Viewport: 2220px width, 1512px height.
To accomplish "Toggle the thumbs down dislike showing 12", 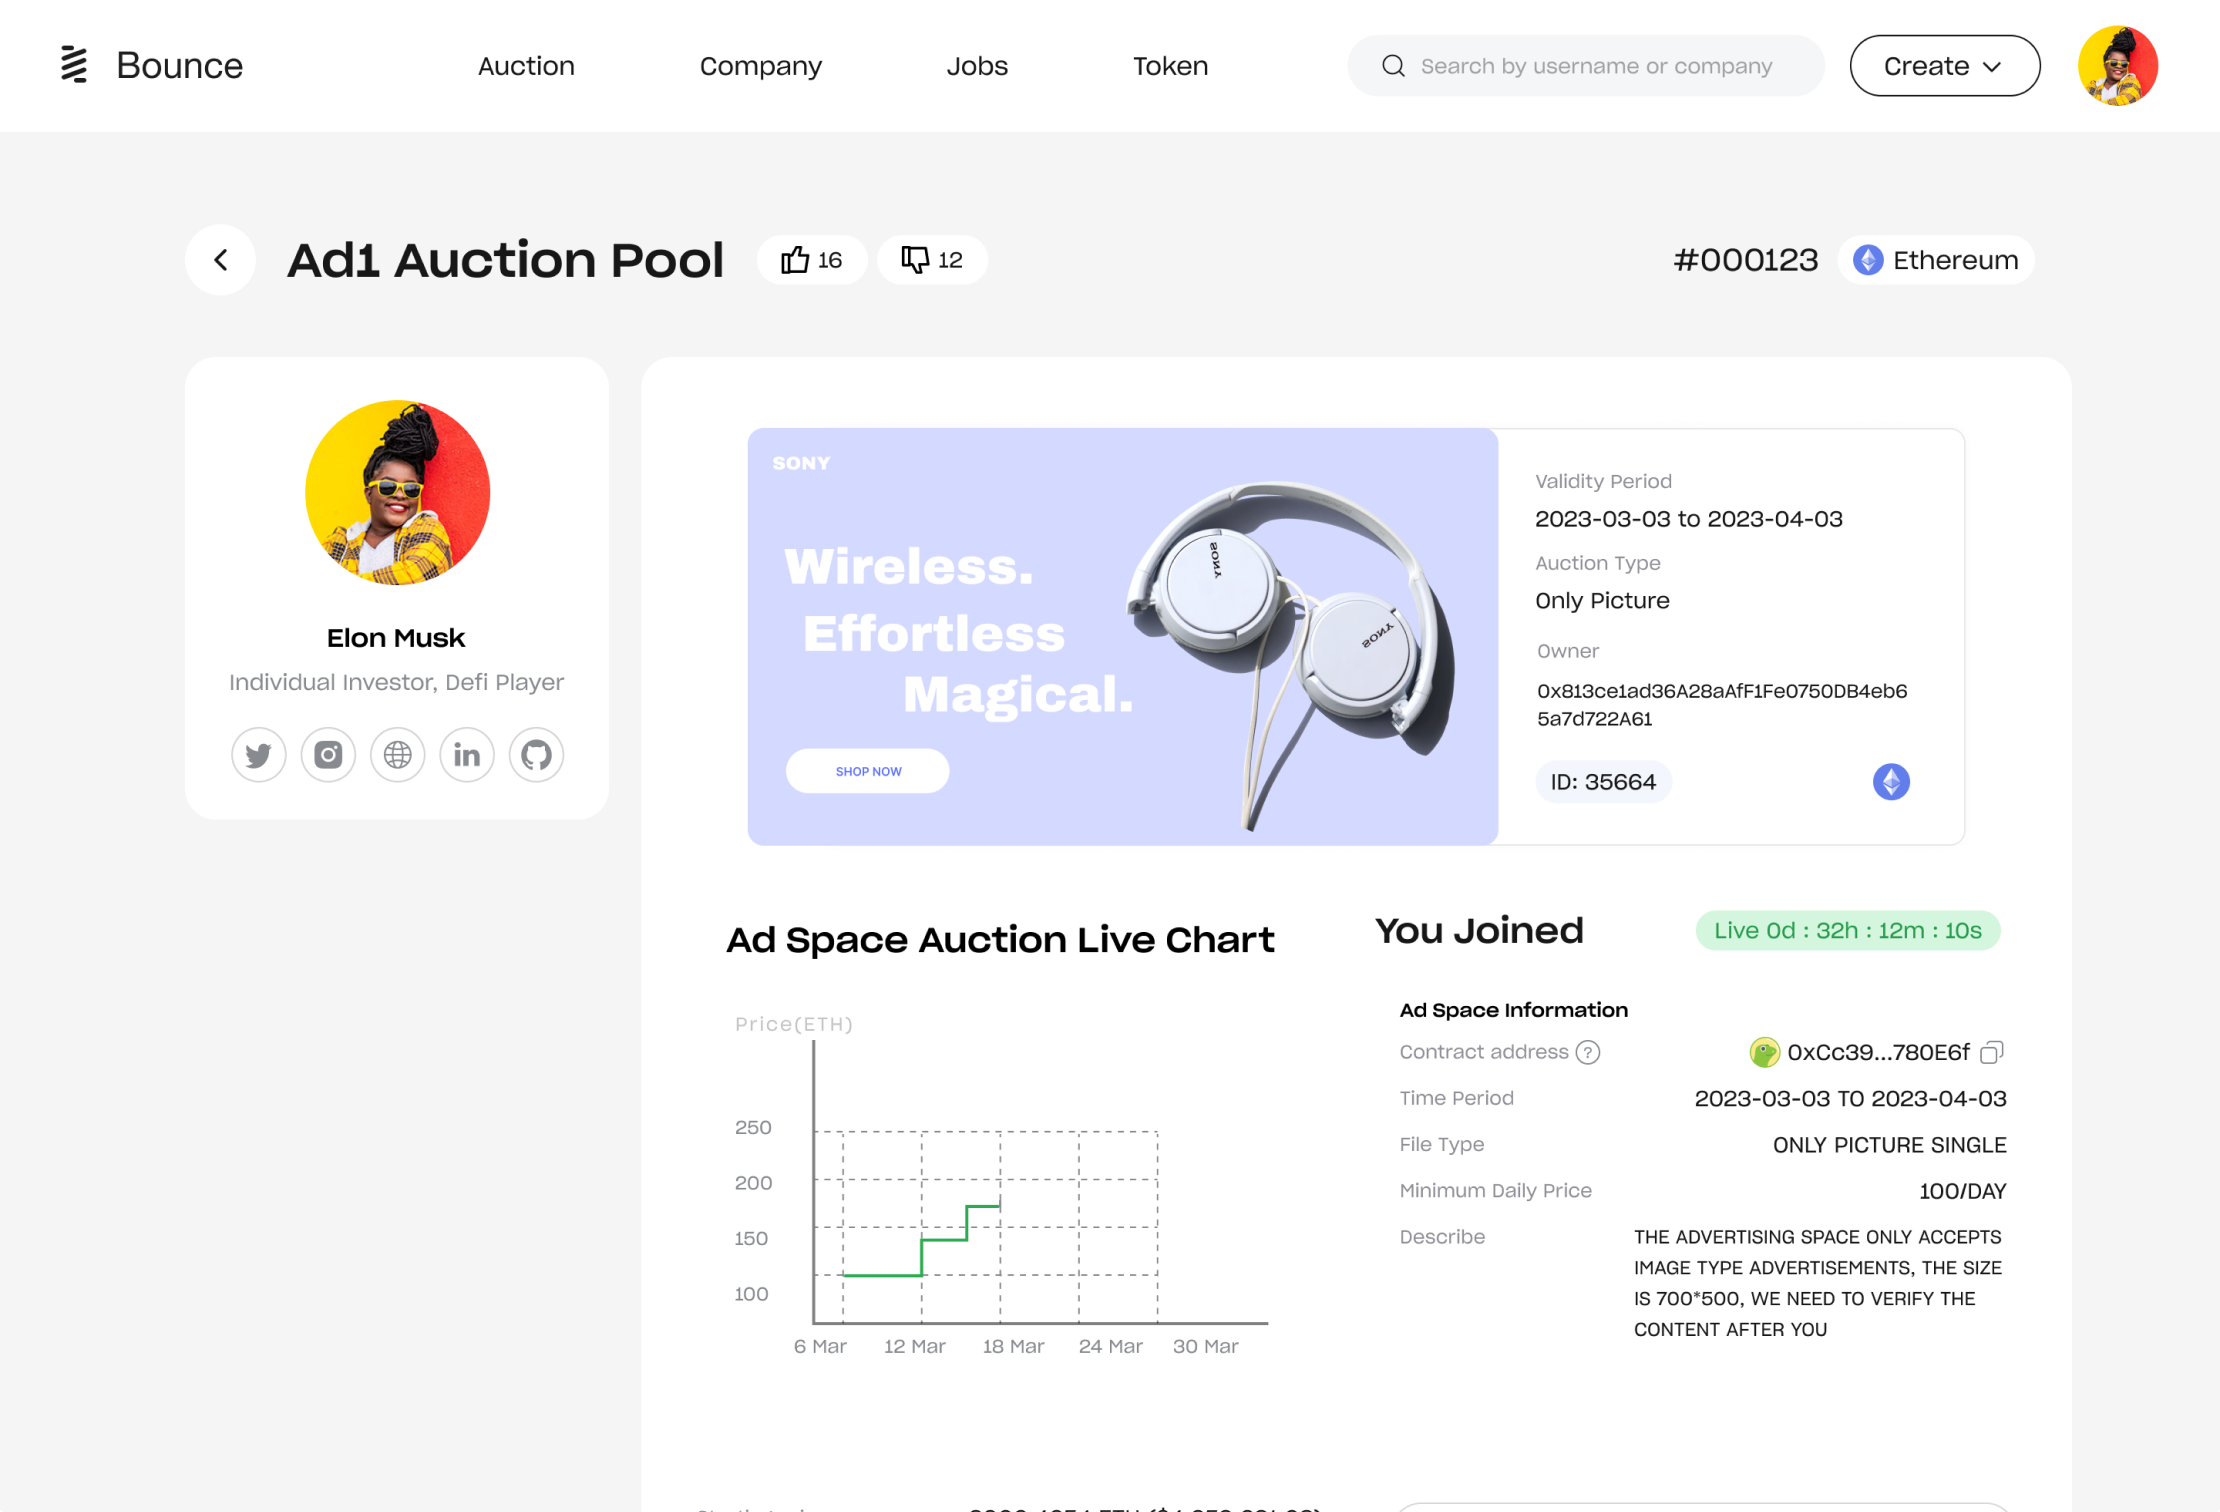I will point(932,260).
